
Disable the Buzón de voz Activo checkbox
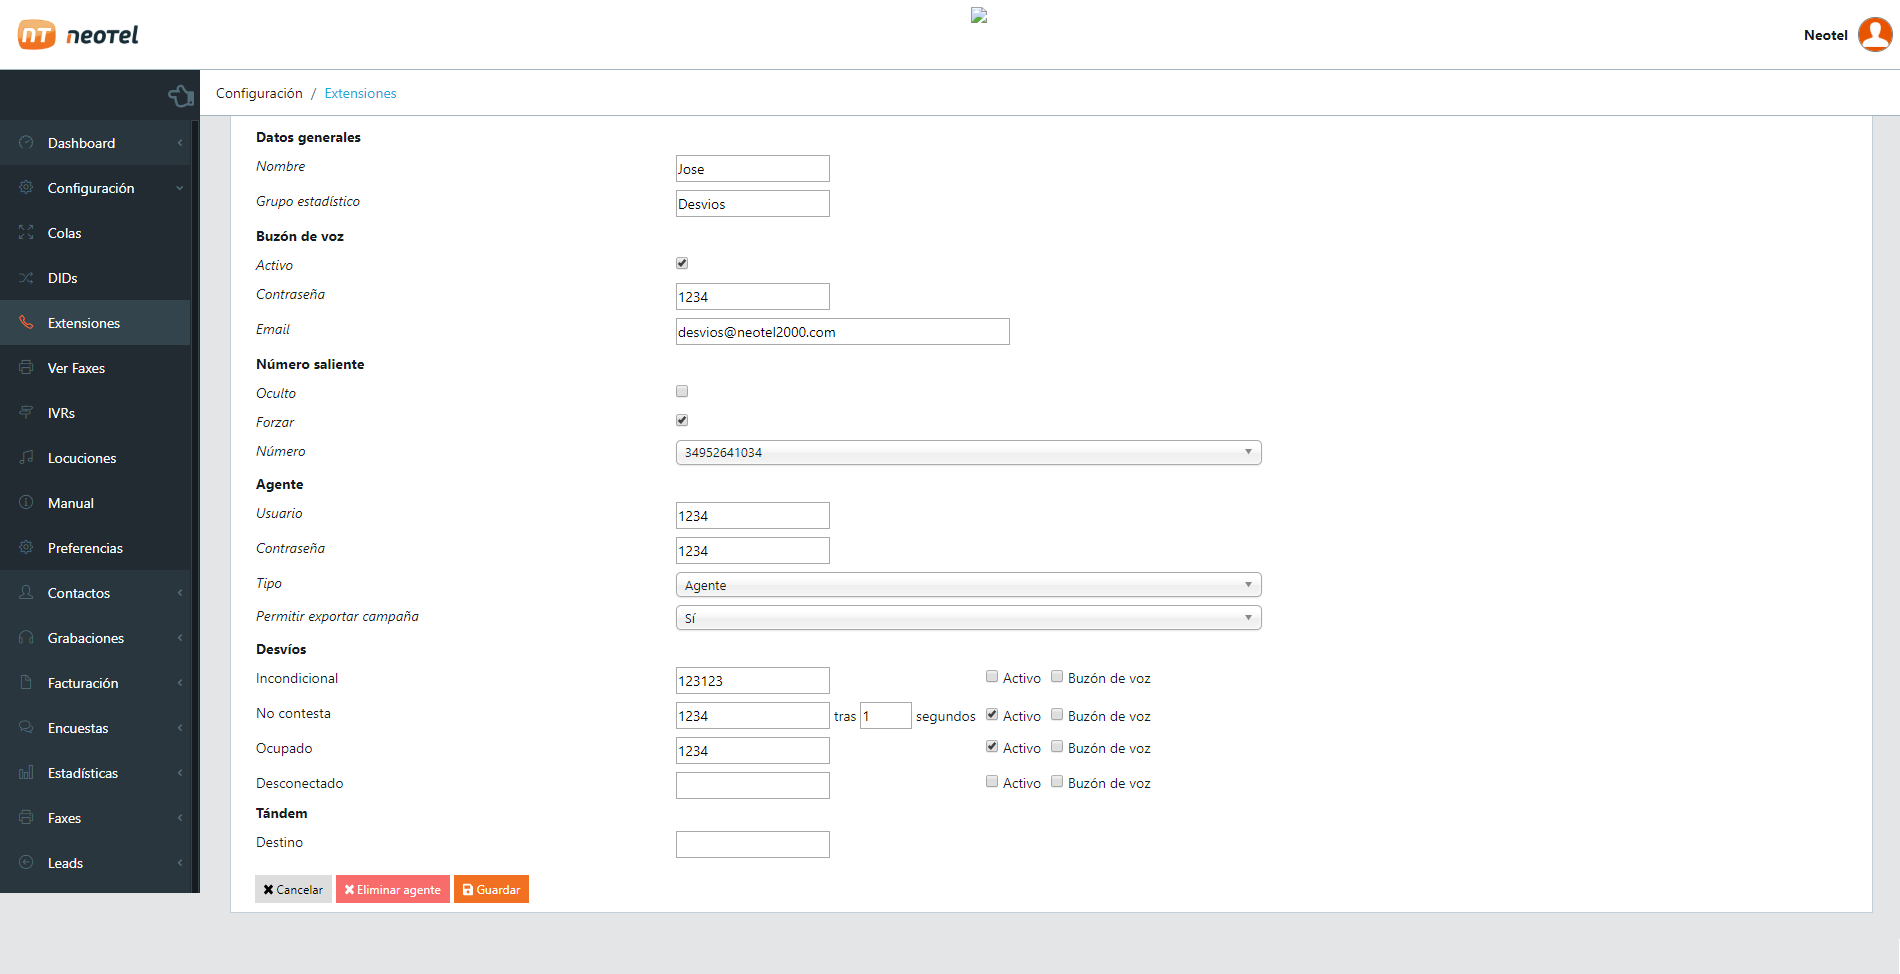[x=682, y=264]
